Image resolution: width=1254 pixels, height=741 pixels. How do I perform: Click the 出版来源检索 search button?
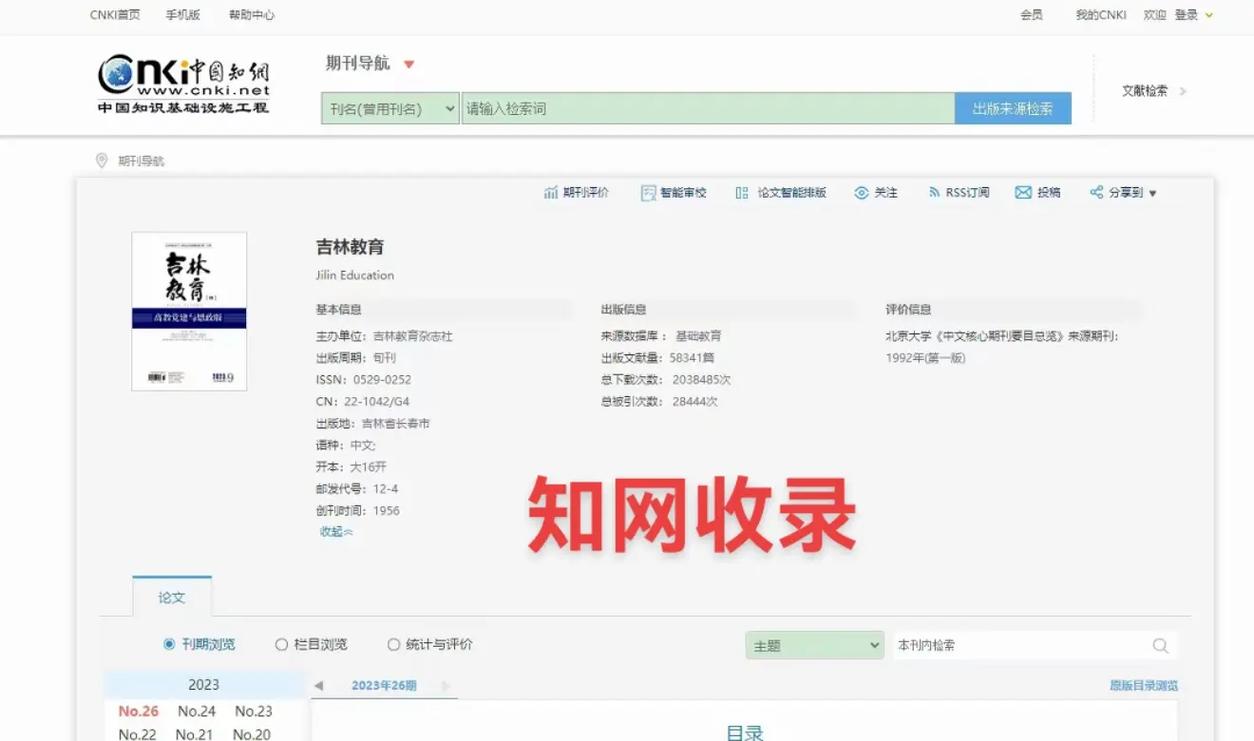[x=1012, y=108]
